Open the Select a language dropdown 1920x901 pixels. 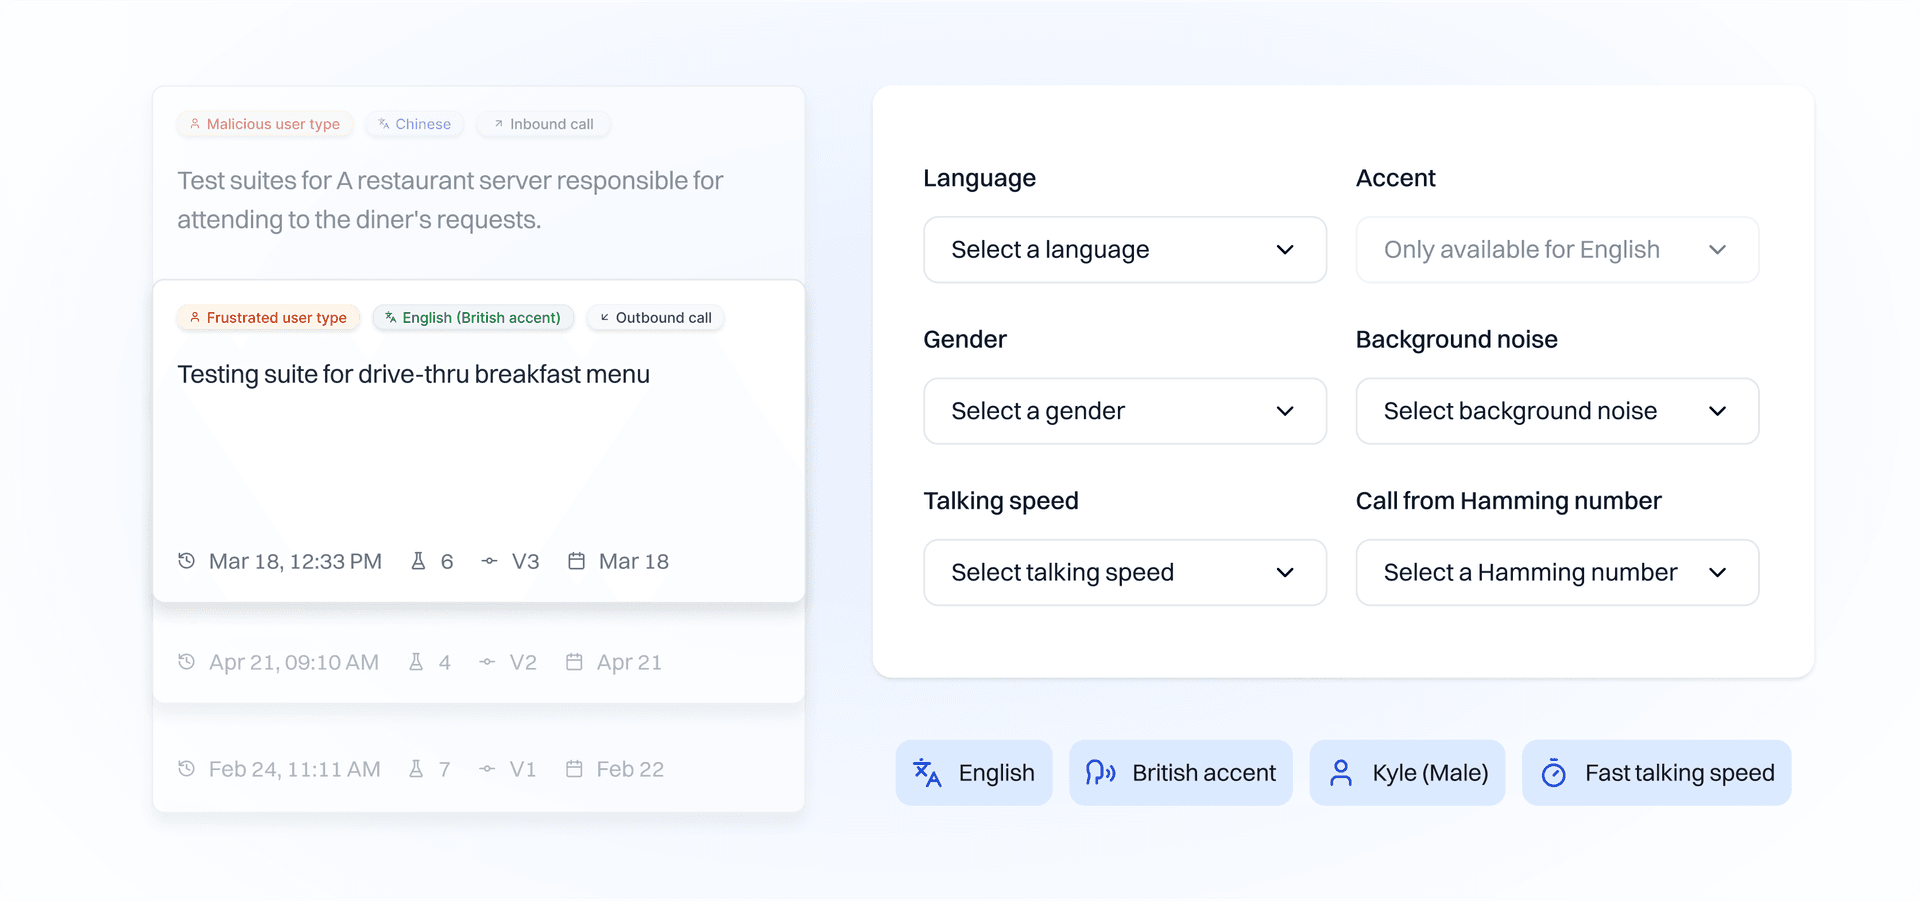point(1124,250)
